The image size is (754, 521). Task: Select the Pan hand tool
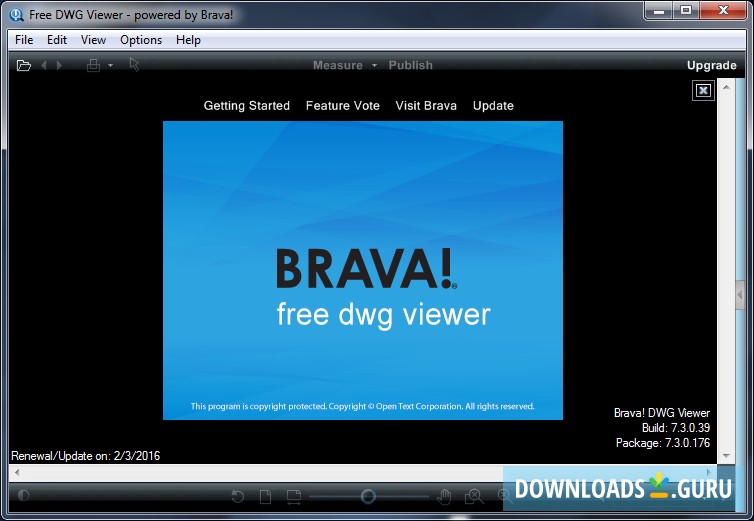pyautogui.click(x=444, y=496)
